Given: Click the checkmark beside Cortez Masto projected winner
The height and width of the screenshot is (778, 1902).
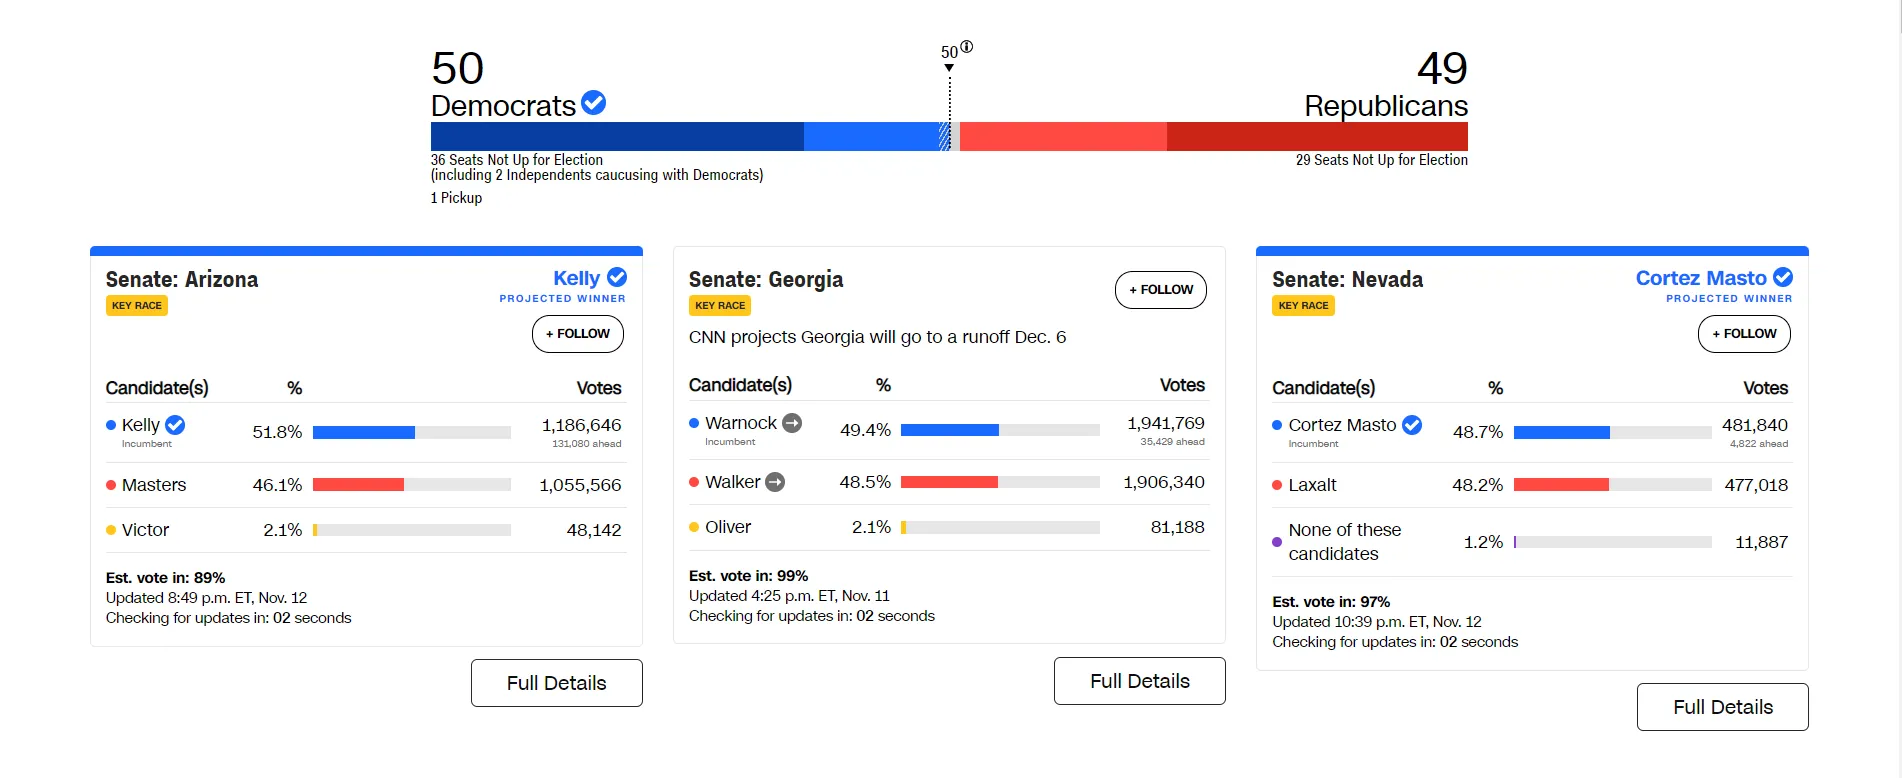Looking at the screenshot, I should [x=1783, y=277].
